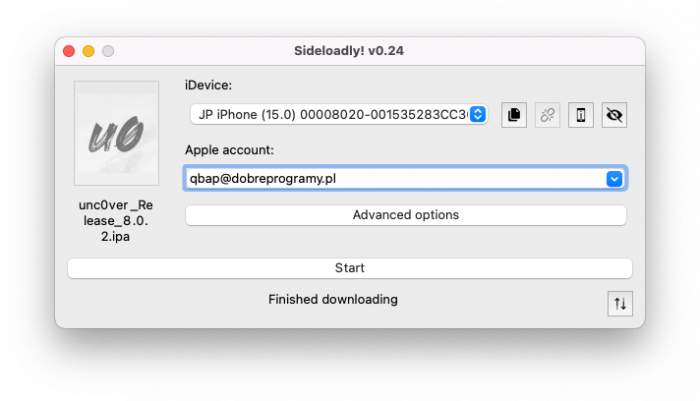
Task: Focus the qbap@dobreprogramy.pl account field
Action: tap(405, 178)
